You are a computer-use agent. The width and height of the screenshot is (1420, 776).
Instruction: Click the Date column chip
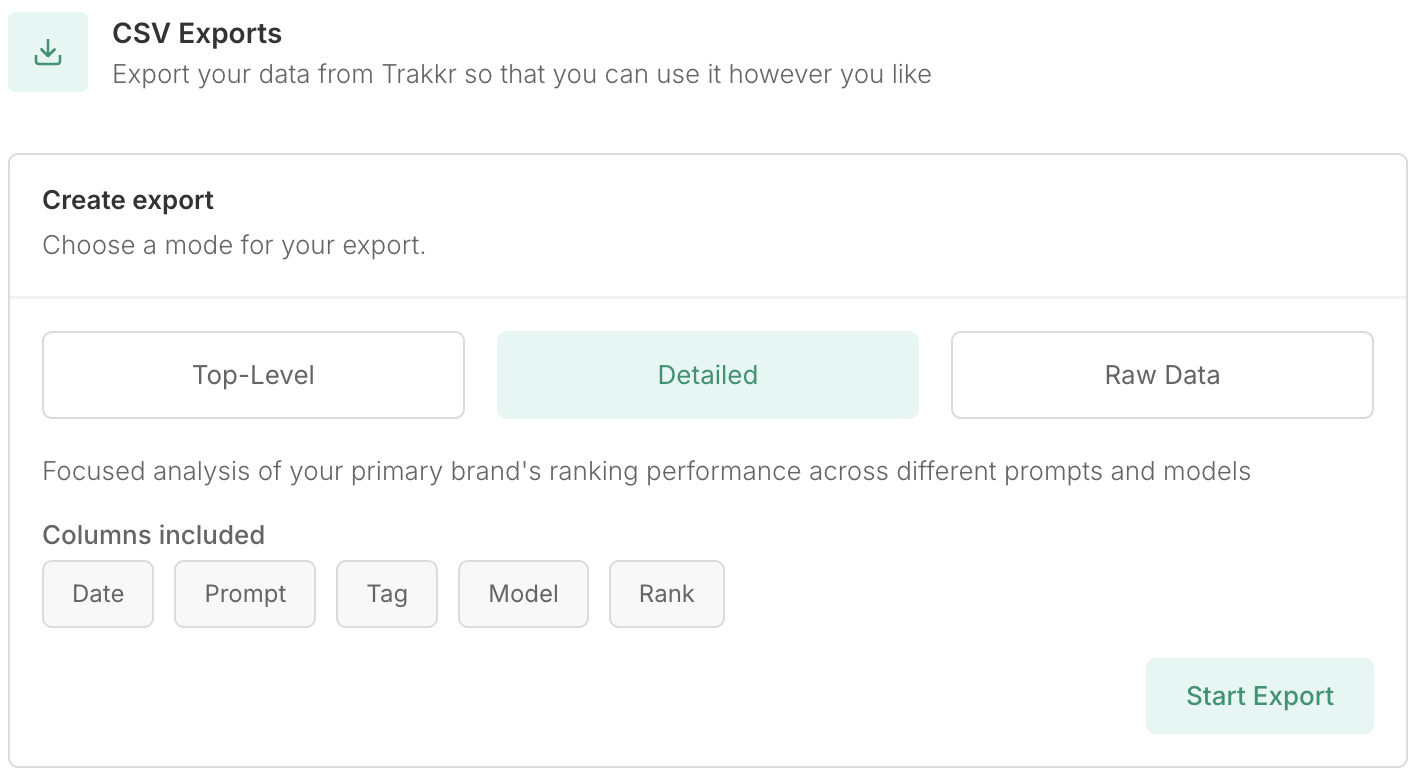pos(98,594)
